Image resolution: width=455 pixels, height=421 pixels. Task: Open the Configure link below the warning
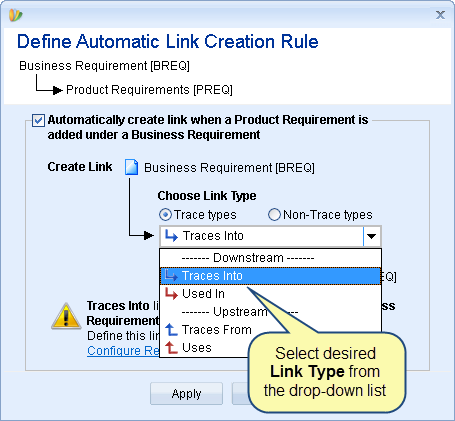[x=123, y=351]
